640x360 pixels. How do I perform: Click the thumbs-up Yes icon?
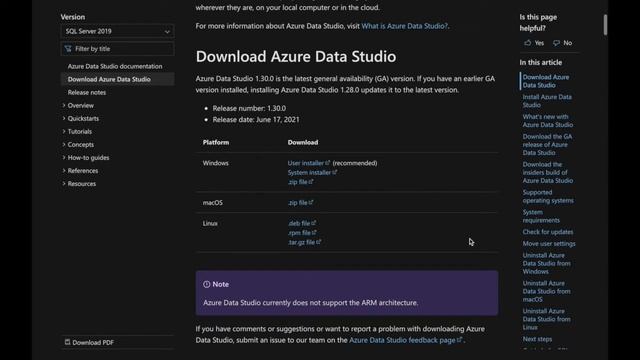tap(527, 43)
